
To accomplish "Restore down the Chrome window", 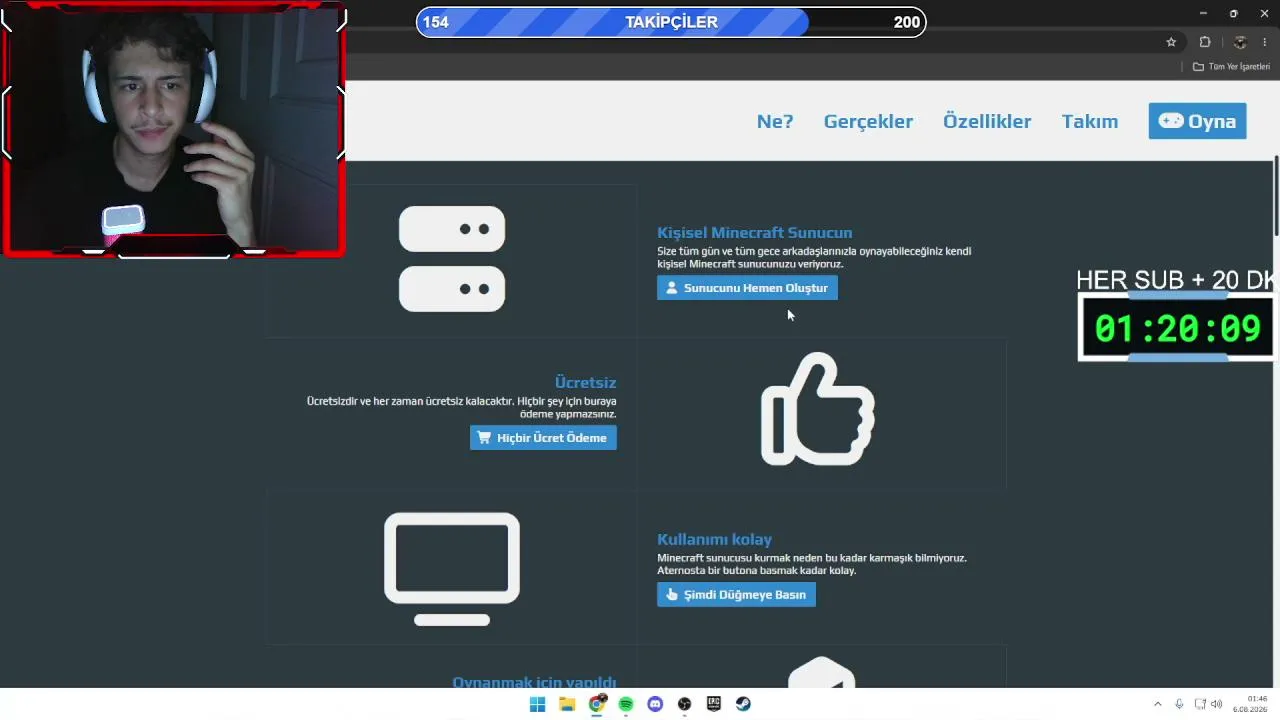I will pos(1233,13).
